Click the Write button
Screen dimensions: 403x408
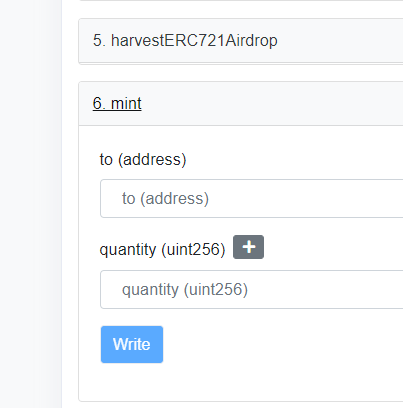pyautogui.click(x=132, y=344)
